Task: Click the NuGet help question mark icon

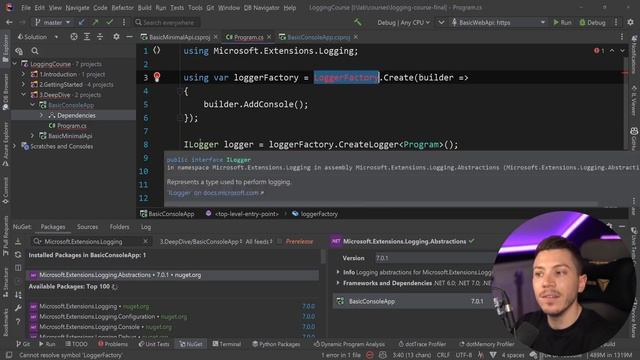Action: 18,322
